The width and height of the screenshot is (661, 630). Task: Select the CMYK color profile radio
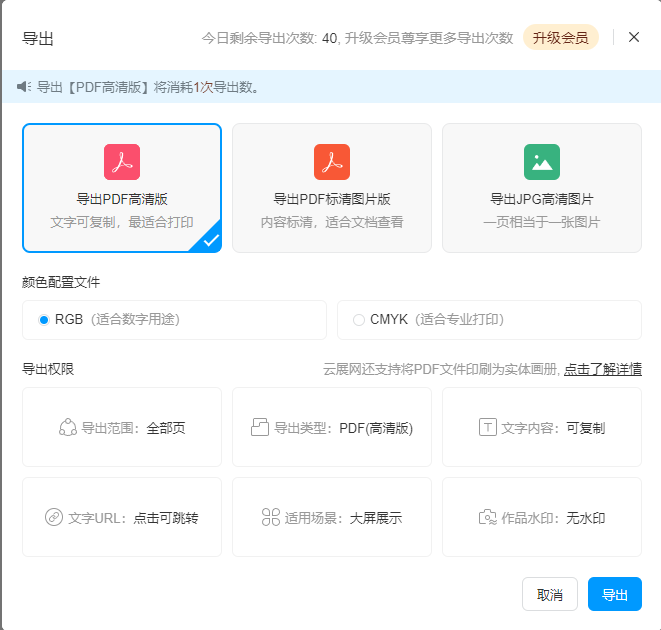(359, 320)
